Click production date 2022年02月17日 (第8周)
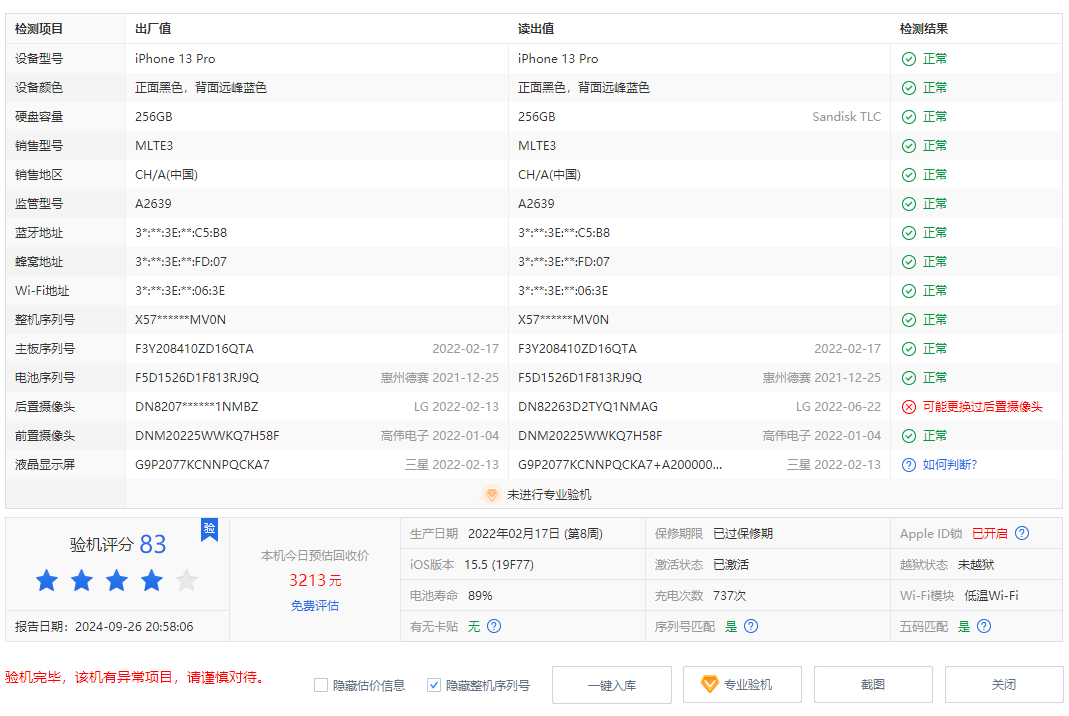The image size is (1069, 716). coord(535,533)
